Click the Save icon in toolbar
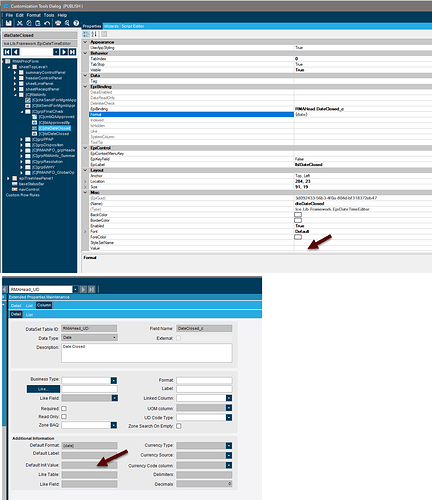Viewport: 432px width, 500px height. [8, 23]
